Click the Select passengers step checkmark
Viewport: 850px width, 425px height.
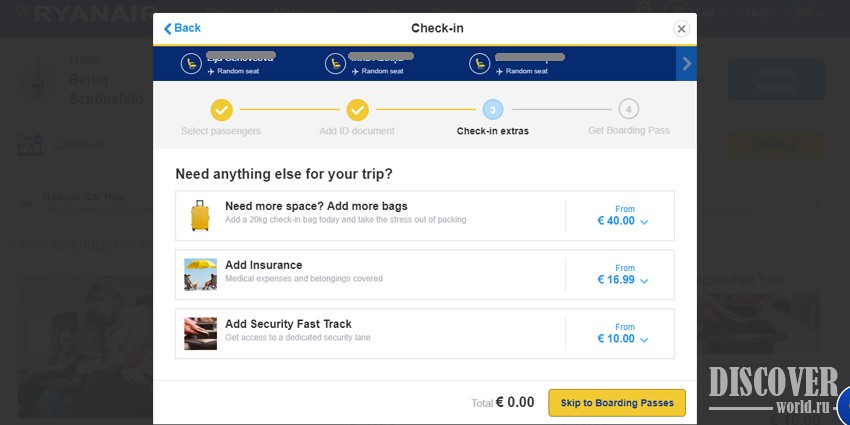point(221,109)
